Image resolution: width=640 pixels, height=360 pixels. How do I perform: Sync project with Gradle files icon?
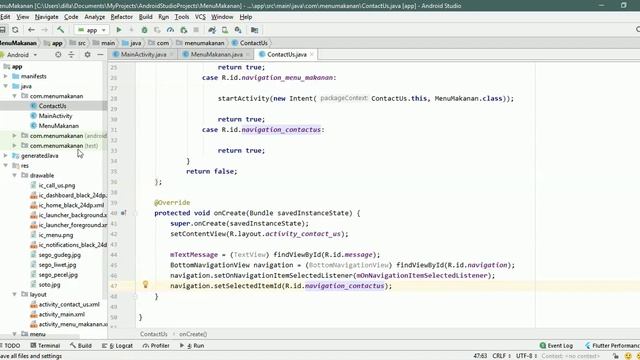click(x=212, y=30)
